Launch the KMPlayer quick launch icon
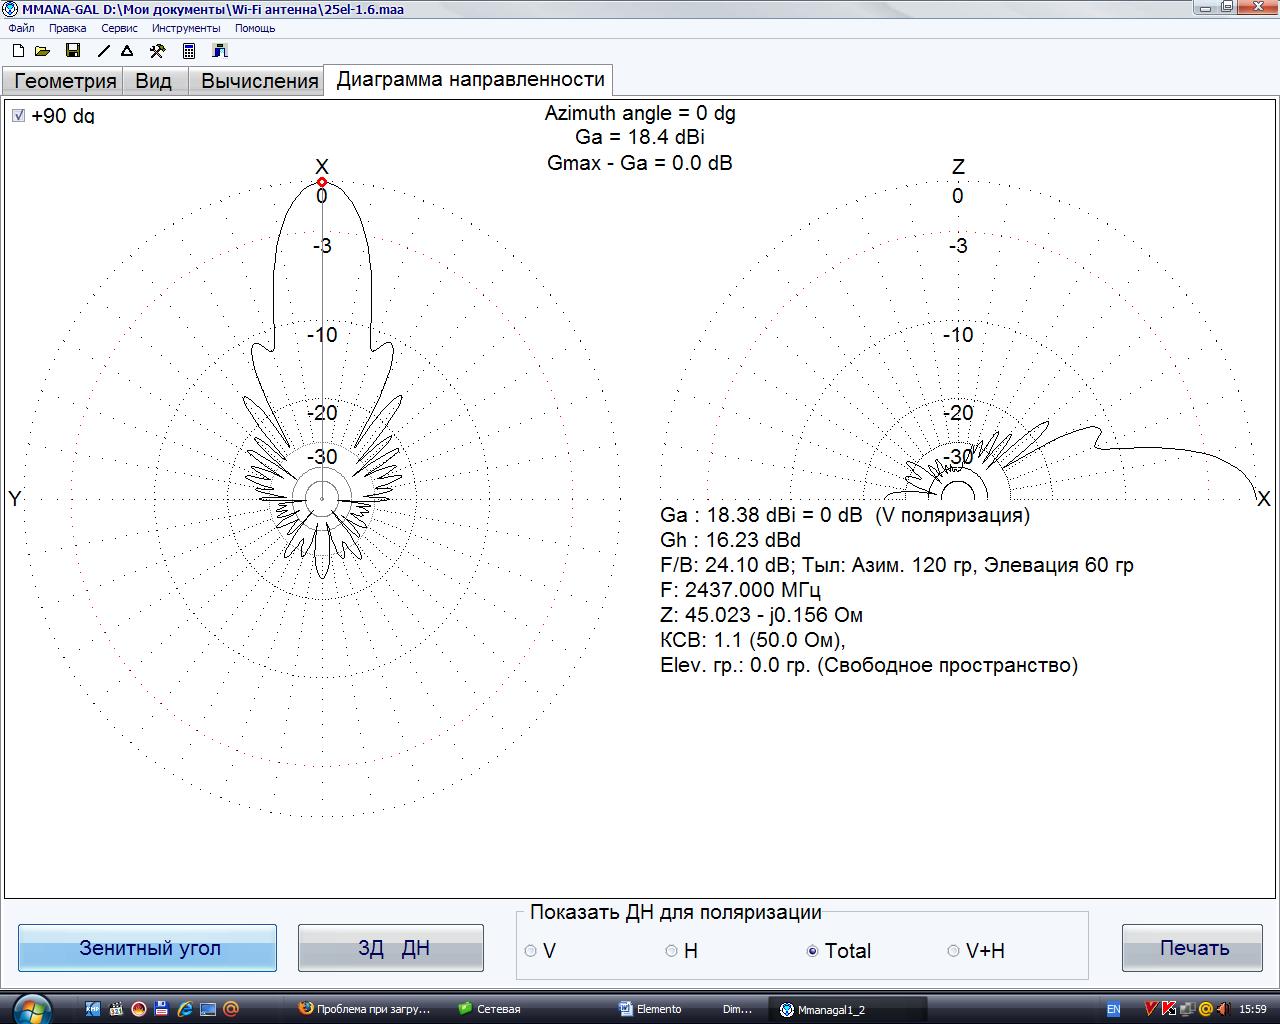The image size is (1280, 1024). click(93, 1009)
